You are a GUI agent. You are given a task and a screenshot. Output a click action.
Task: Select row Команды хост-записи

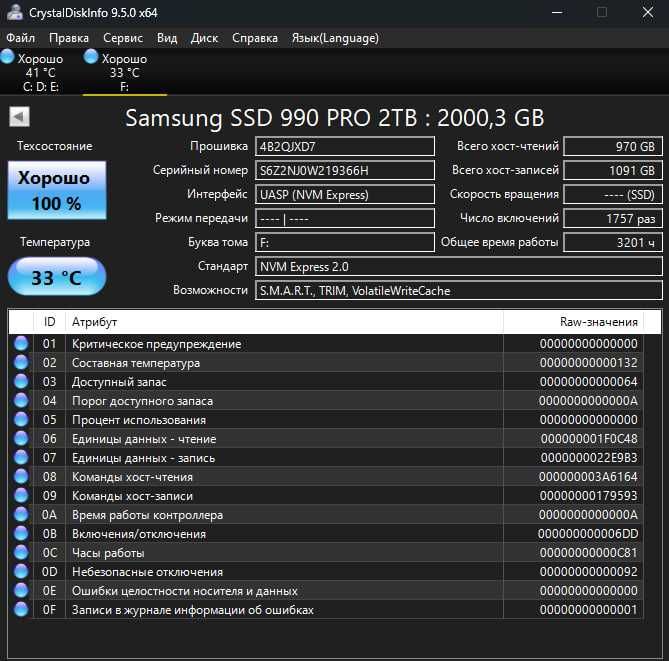326,495
